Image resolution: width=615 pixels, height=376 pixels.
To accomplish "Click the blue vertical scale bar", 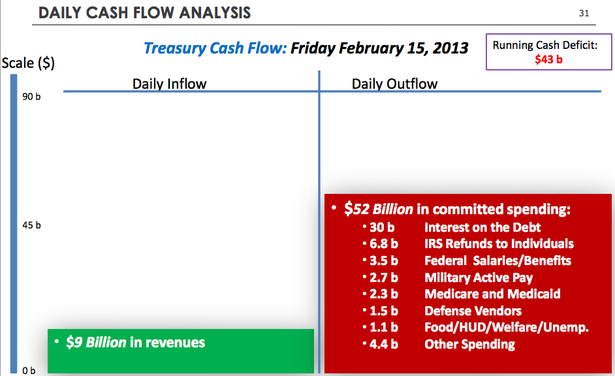I will (x=14, y=223).
